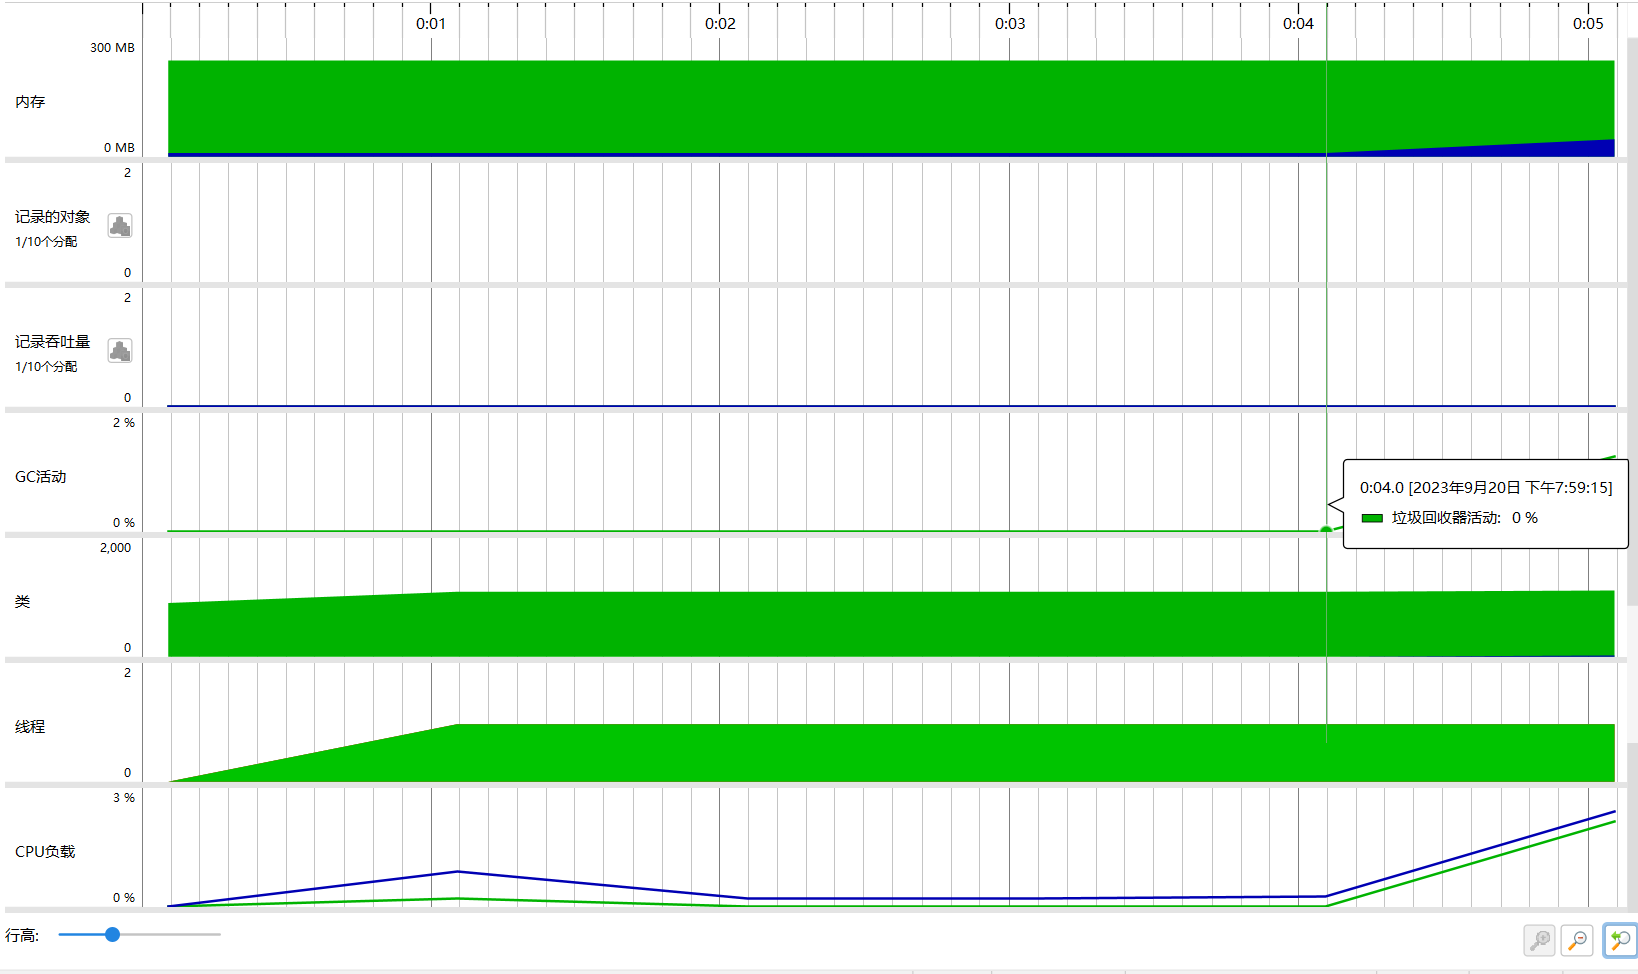This screenshot has width=1638, height=974.
Task: Select the 0:02 time ruler label
Action: pyautogui.click(x=720, y=24)
